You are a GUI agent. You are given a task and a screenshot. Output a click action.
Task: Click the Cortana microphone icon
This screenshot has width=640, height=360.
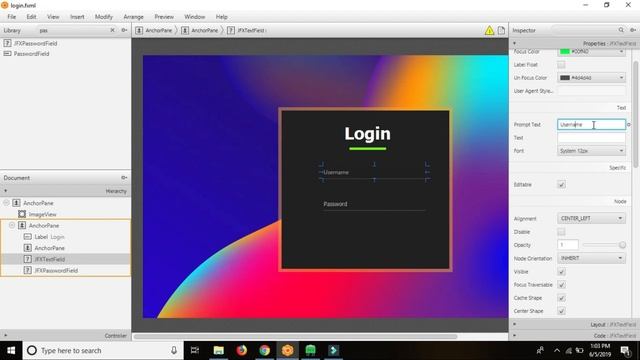[174, 351]
